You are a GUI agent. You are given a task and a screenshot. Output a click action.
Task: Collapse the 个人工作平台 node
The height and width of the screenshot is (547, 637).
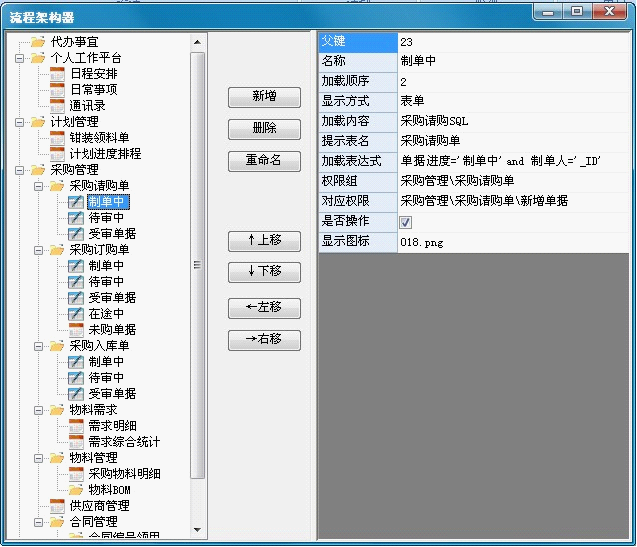coord(19,58)
